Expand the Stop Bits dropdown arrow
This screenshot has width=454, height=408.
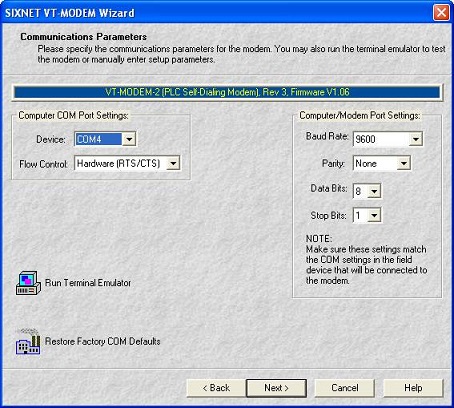click(x=374, y=215)
